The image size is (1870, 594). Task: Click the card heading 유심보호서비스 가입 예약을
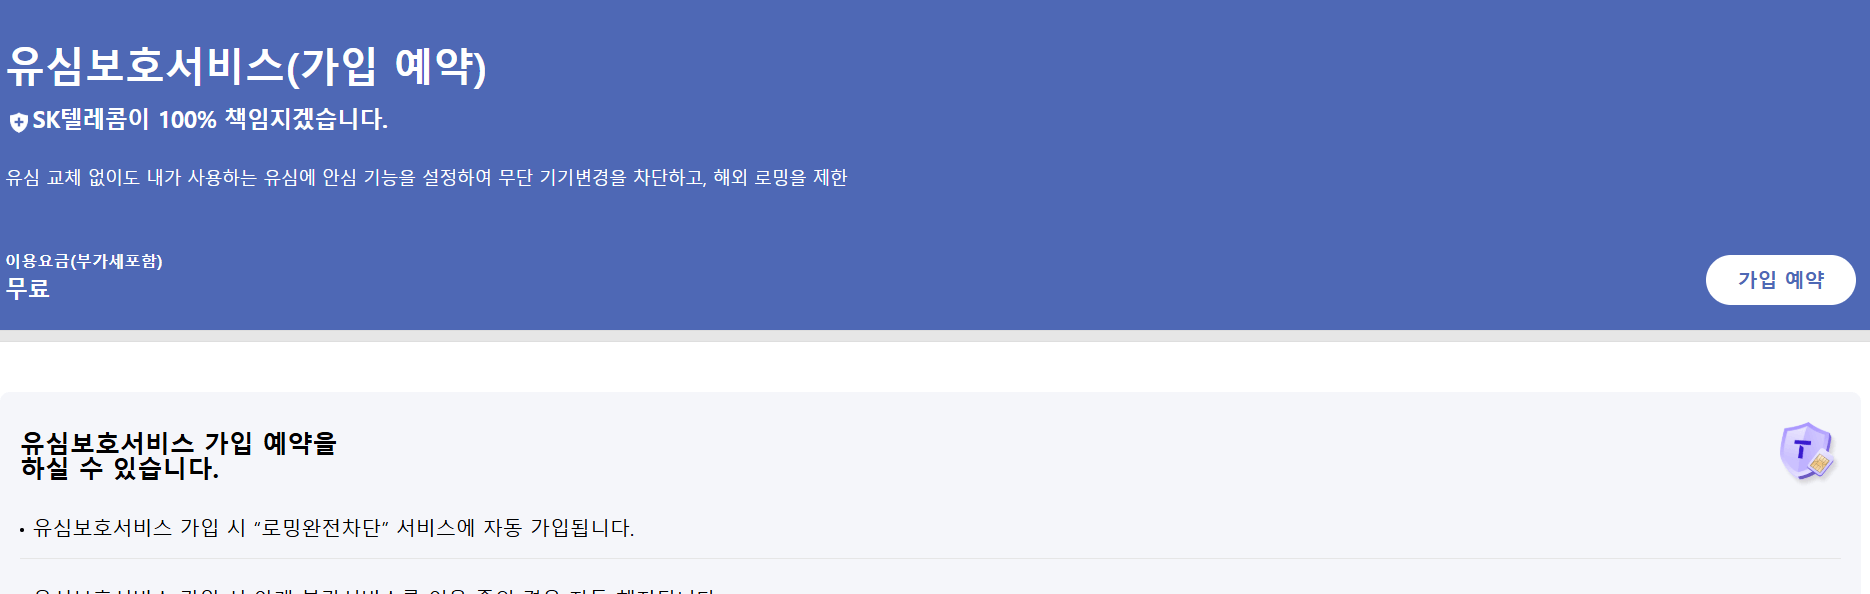click(179, 442)
